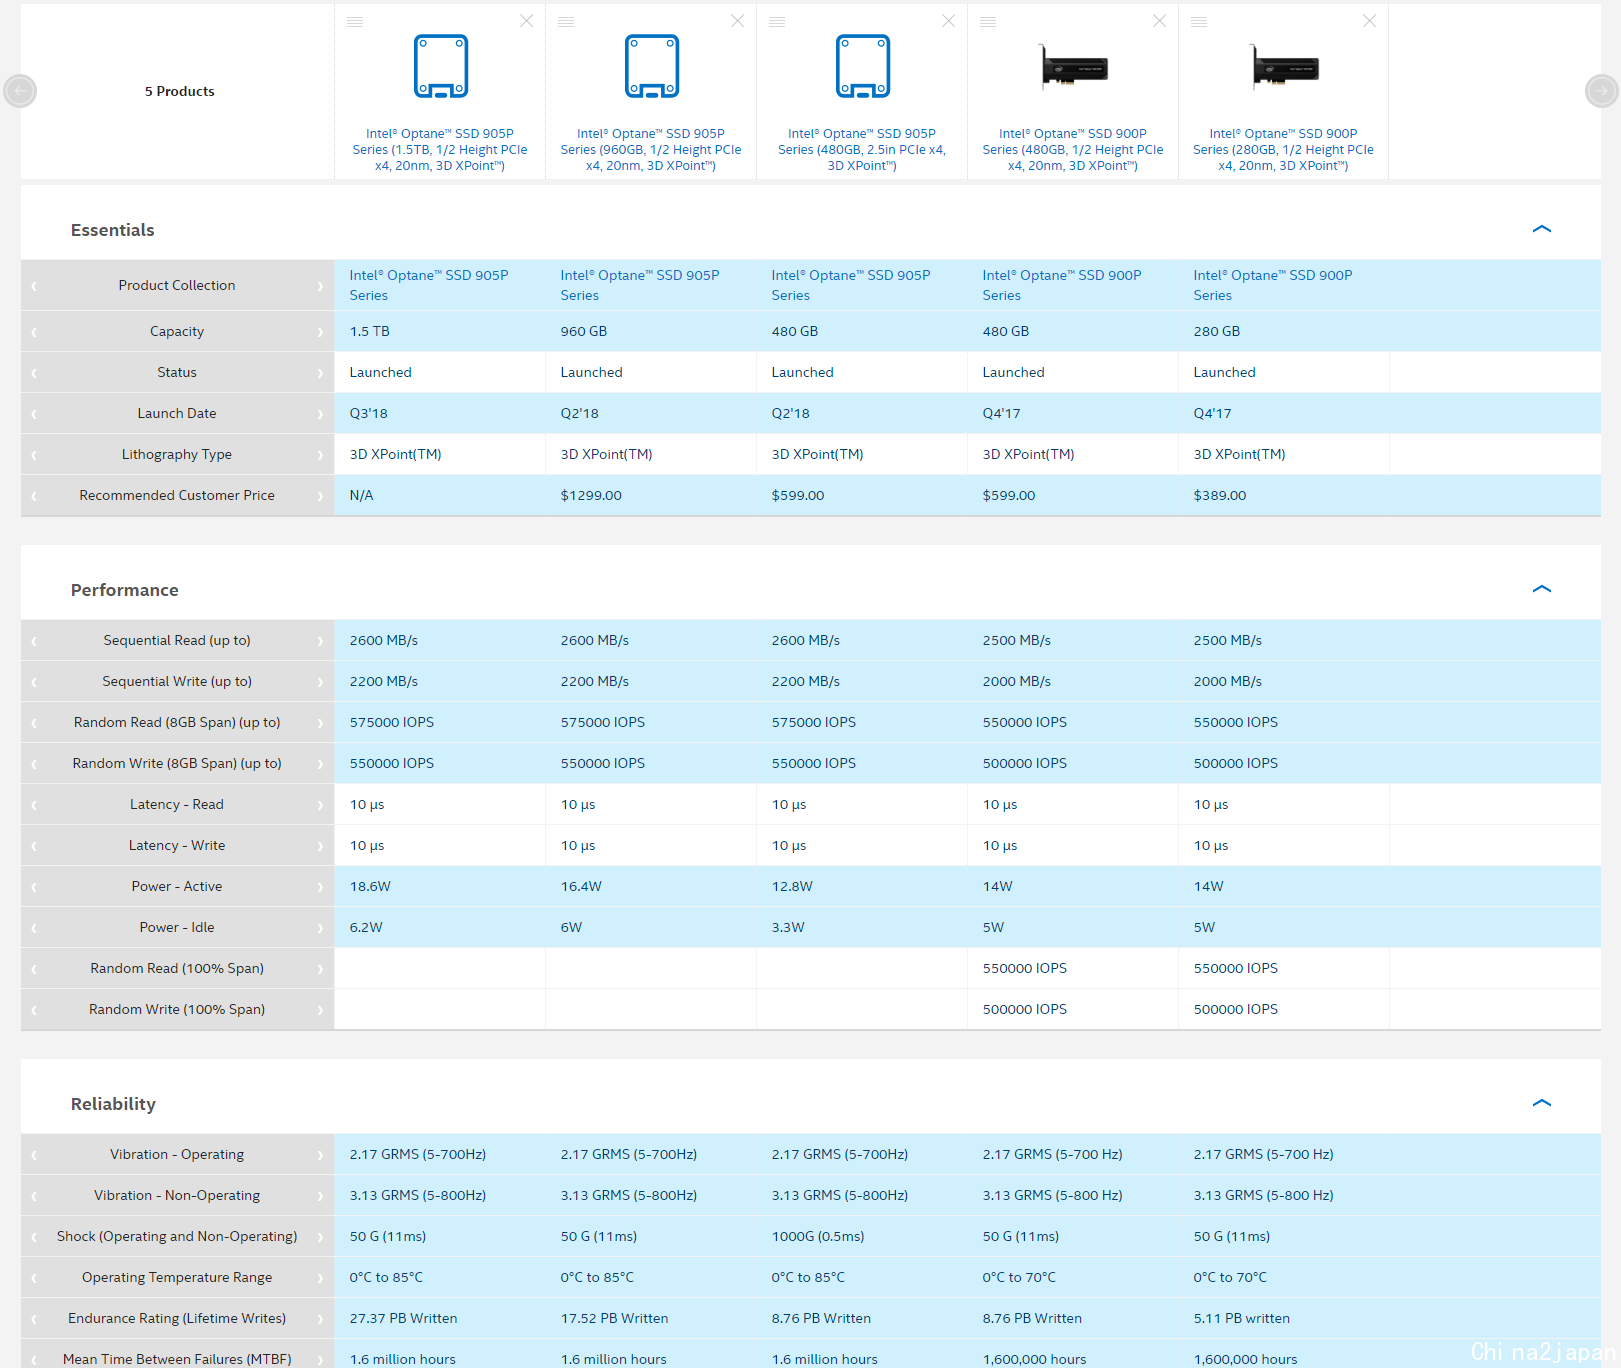Open 905P Series collection link for 960 GB
The width and height of the screenshot is (1621, 1368).
[640, 285]
